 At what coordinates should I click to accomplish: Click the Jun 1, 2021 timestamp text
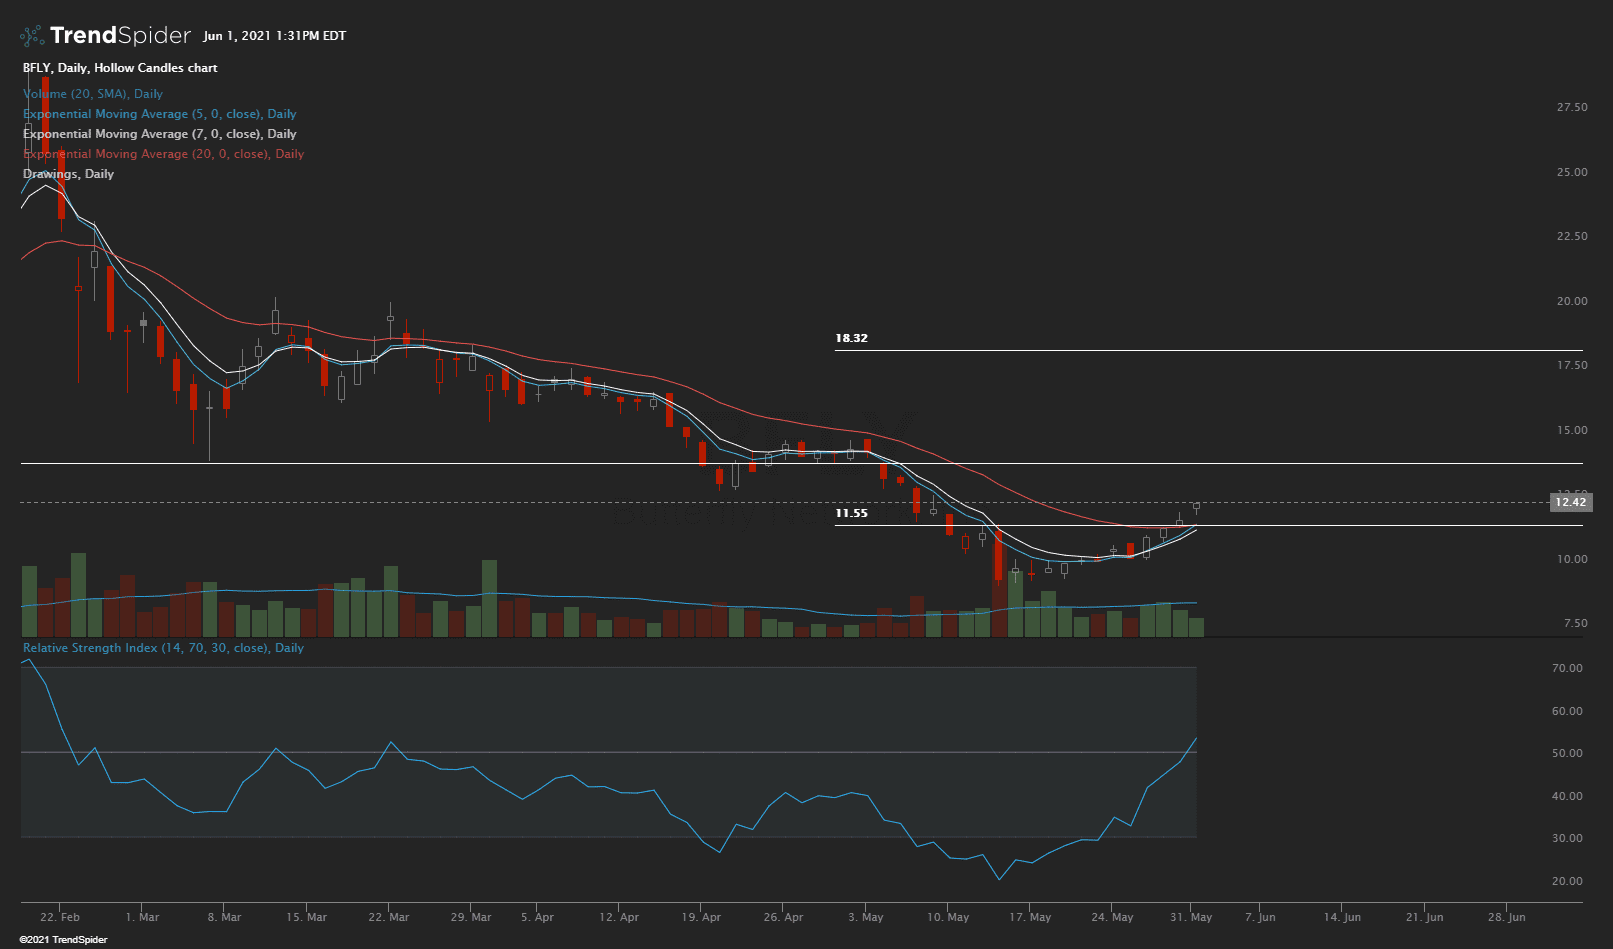click(274, 36)
